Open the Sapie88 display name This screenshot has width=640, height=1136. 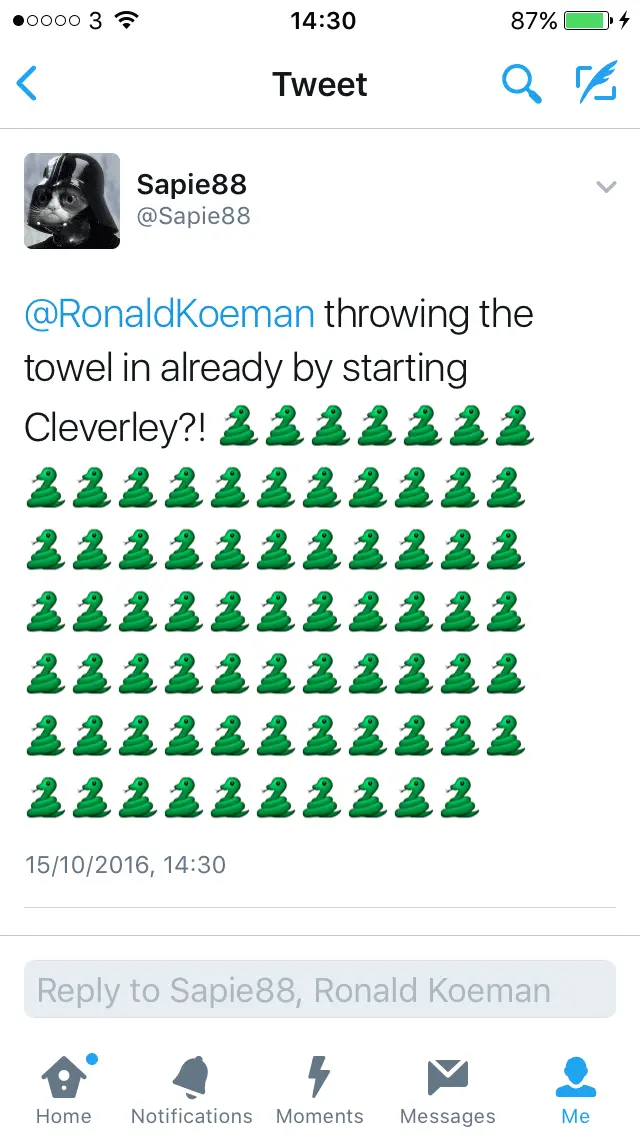(191, 184)
